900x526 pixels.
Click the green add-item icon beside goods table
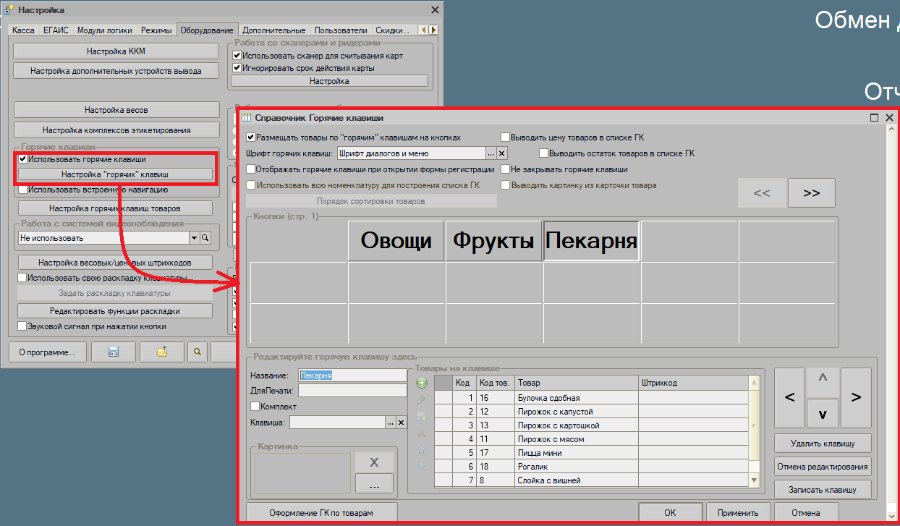pyautogui.click(x=421, y=383)
